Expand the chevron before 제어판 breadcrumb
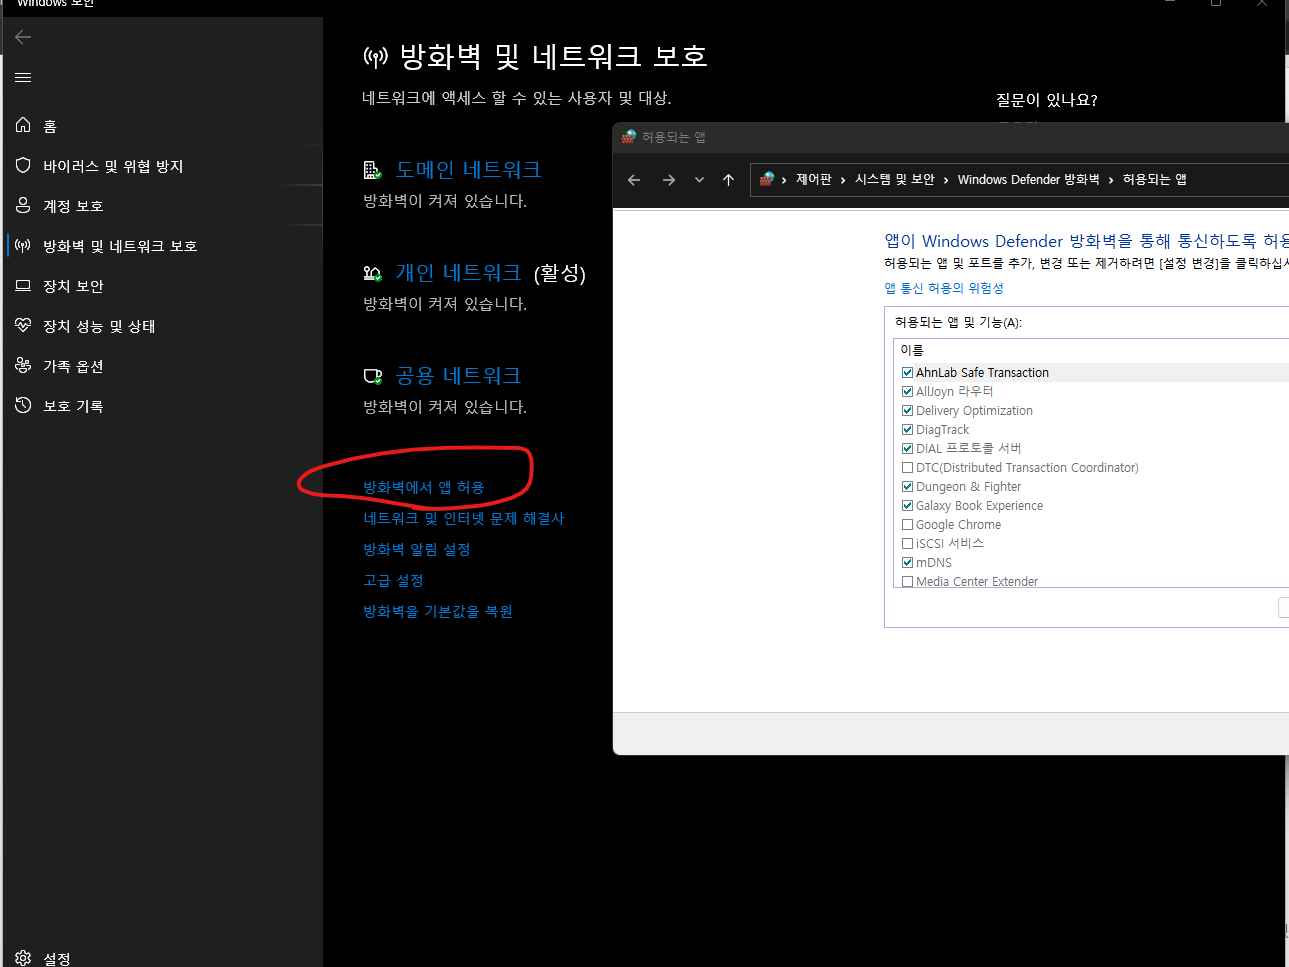The height and width of the screenshot is (967, 1289). point(784,180)
